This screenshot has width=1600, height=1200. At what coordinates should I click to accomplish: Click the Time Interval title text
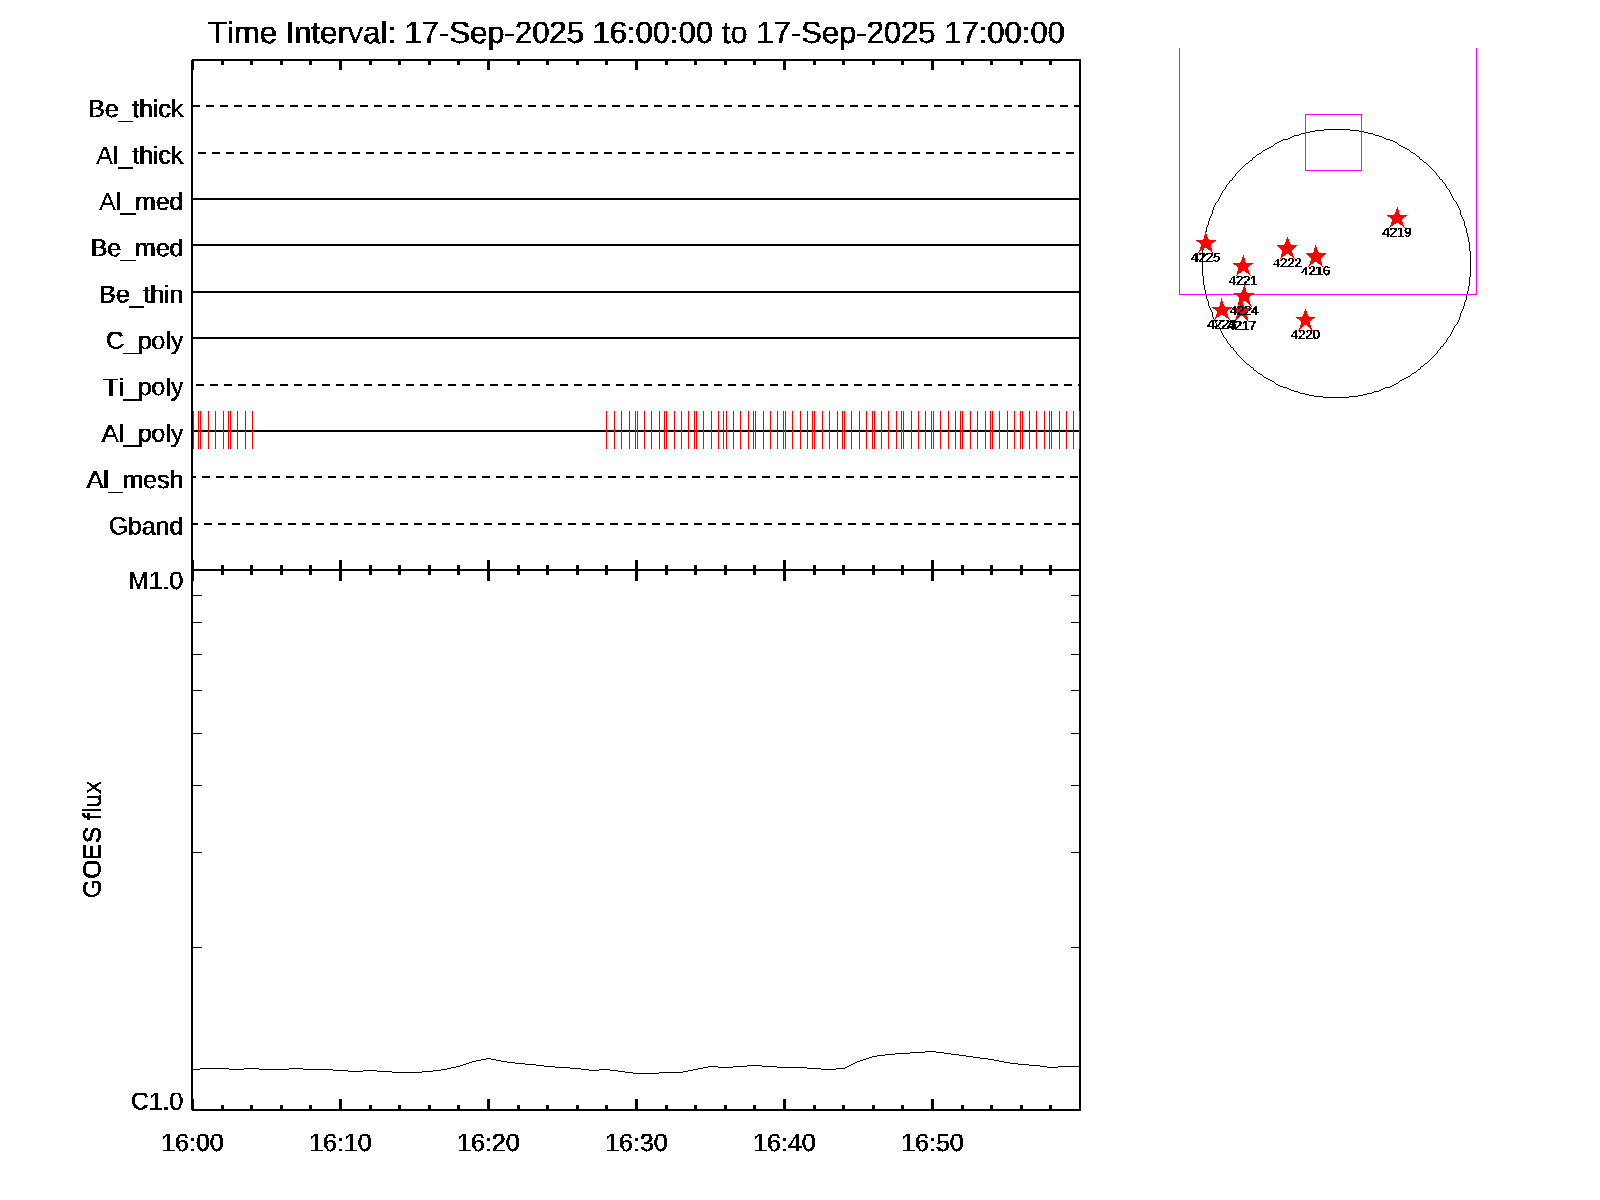(x=636, y=33)
